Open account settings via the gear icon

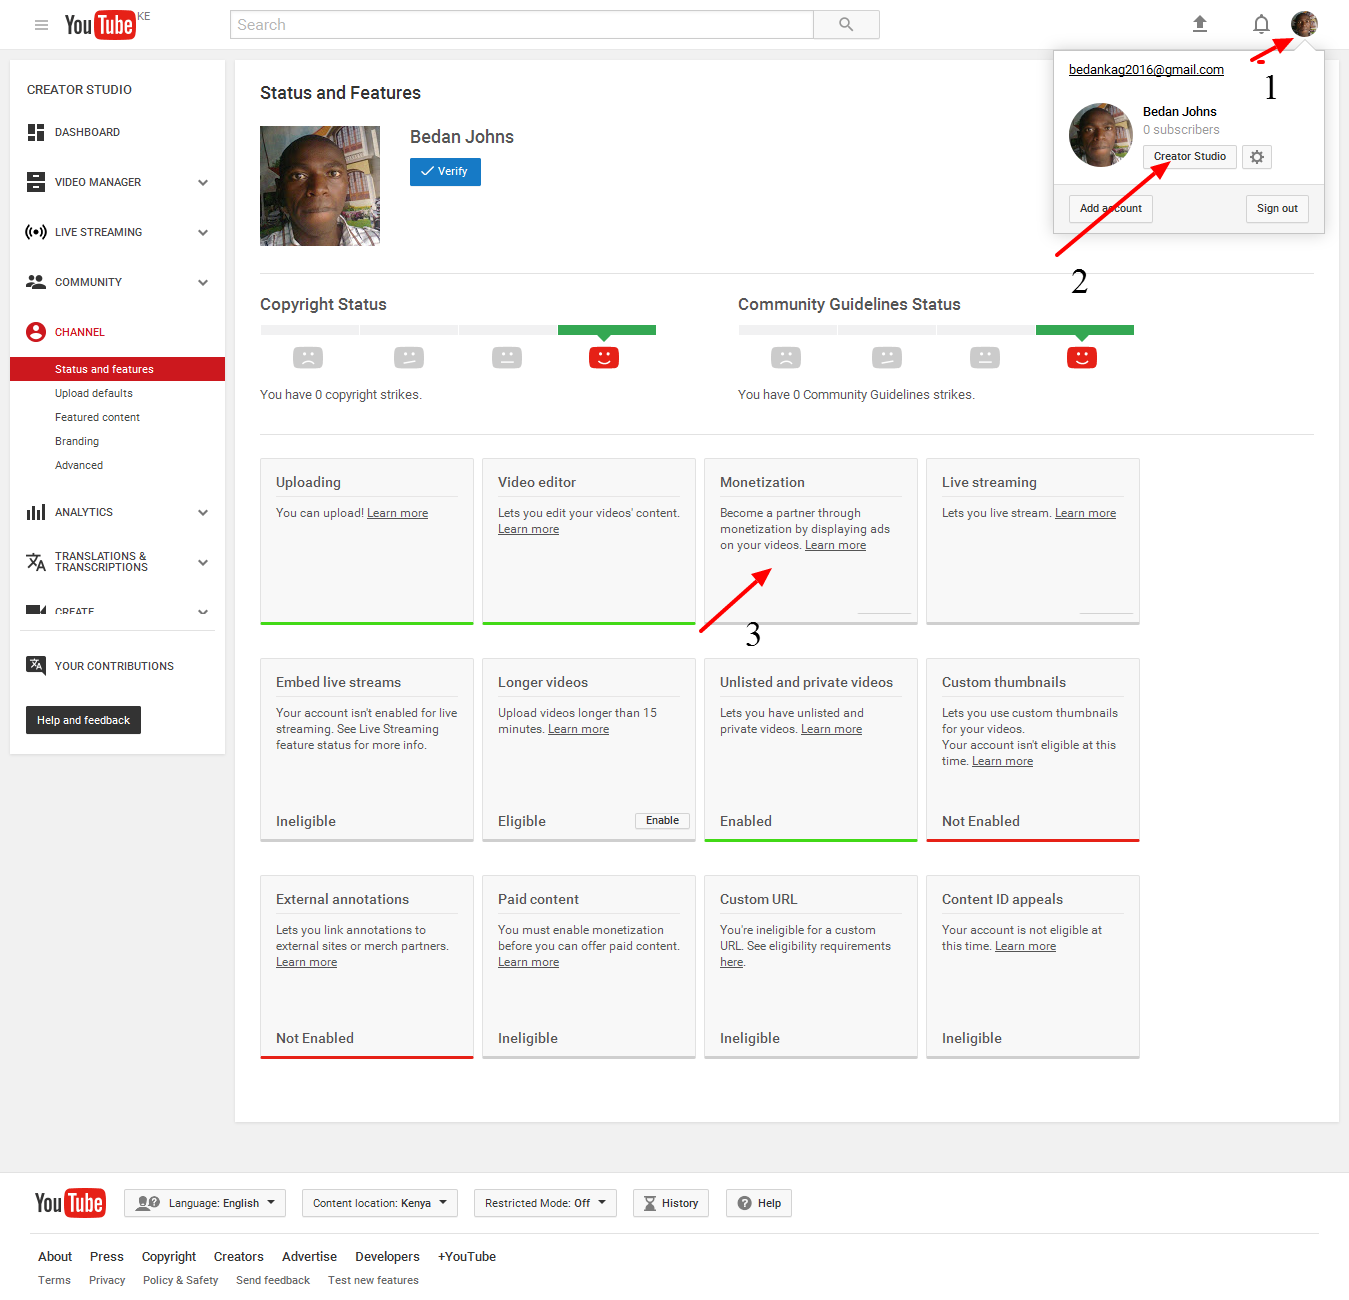click(x=1256, y=157)
